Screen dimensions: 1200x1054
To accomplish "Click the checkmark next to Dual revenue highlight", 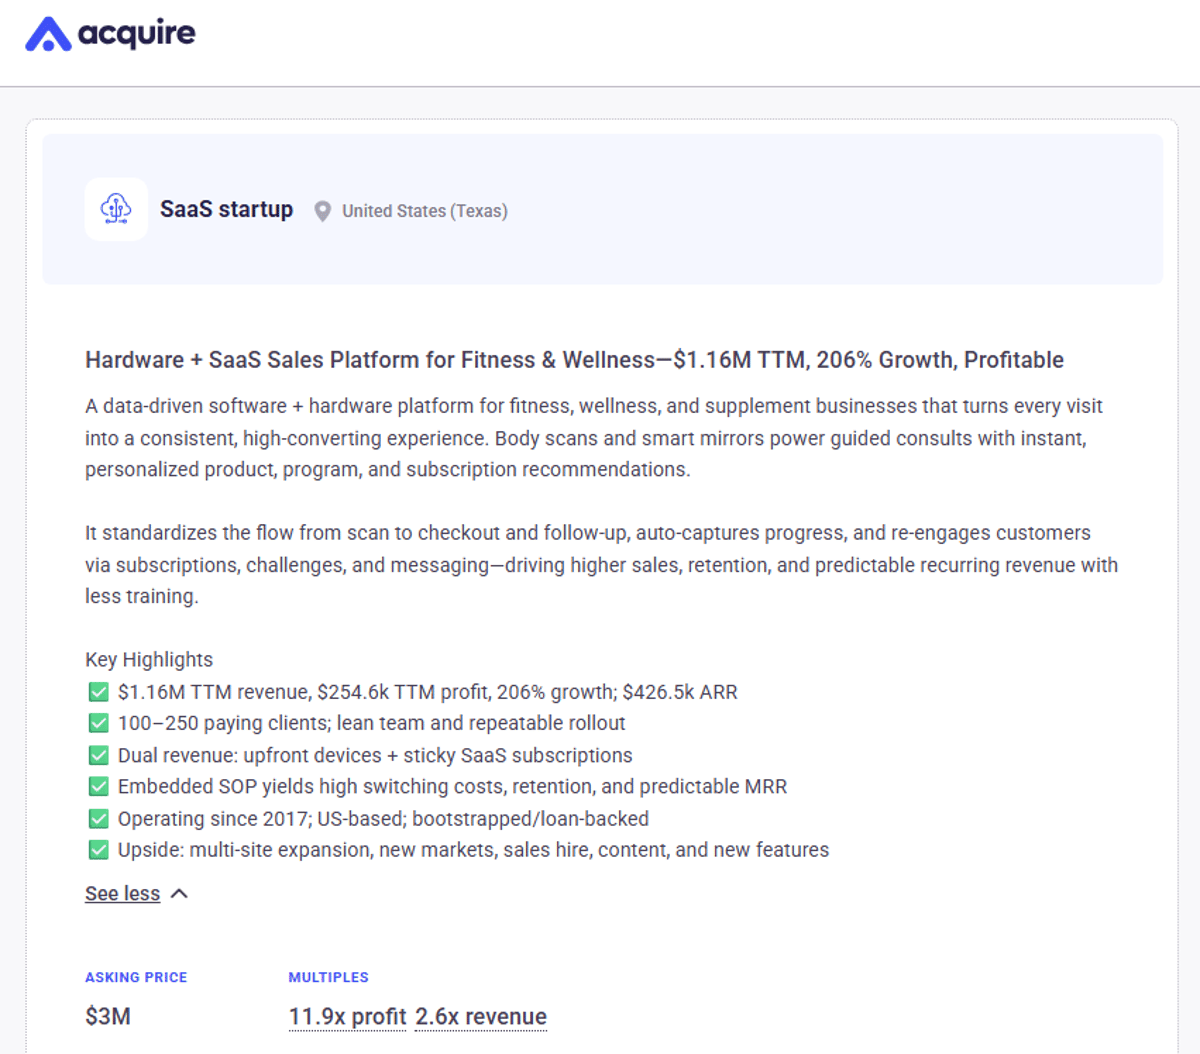I will point(98,755).
